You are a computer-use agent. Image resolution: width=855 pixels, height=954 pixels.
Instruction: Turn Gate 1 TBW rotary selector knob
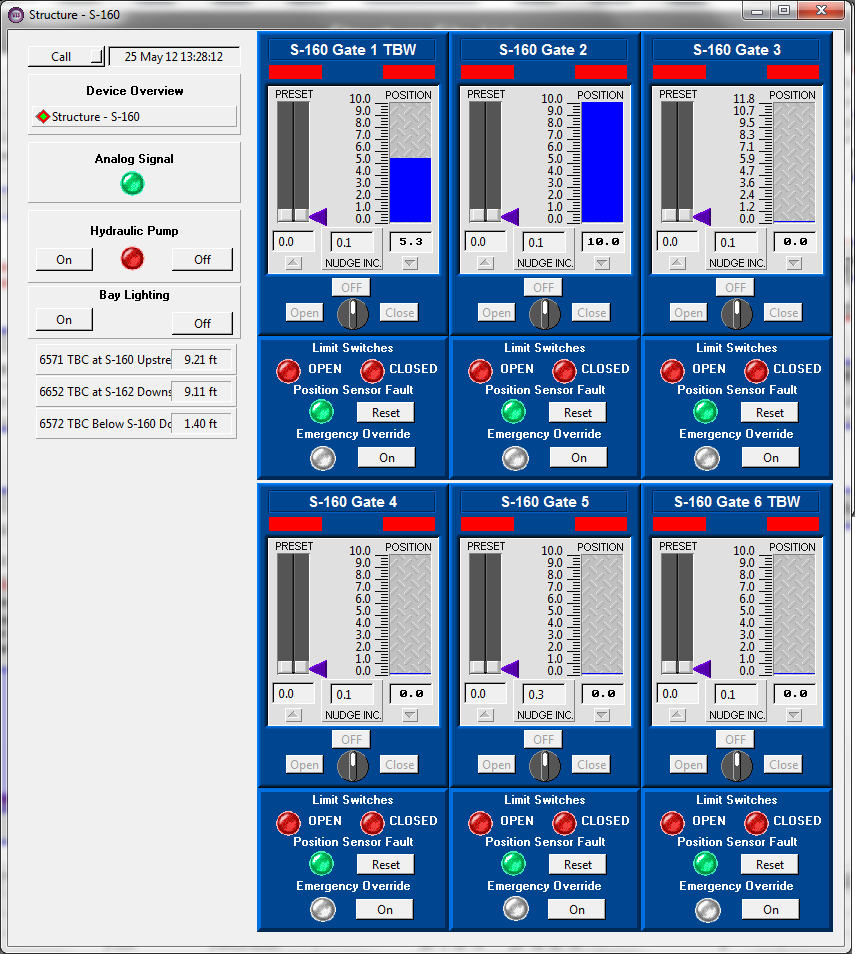pyautogui.click(x=353, y=313)
